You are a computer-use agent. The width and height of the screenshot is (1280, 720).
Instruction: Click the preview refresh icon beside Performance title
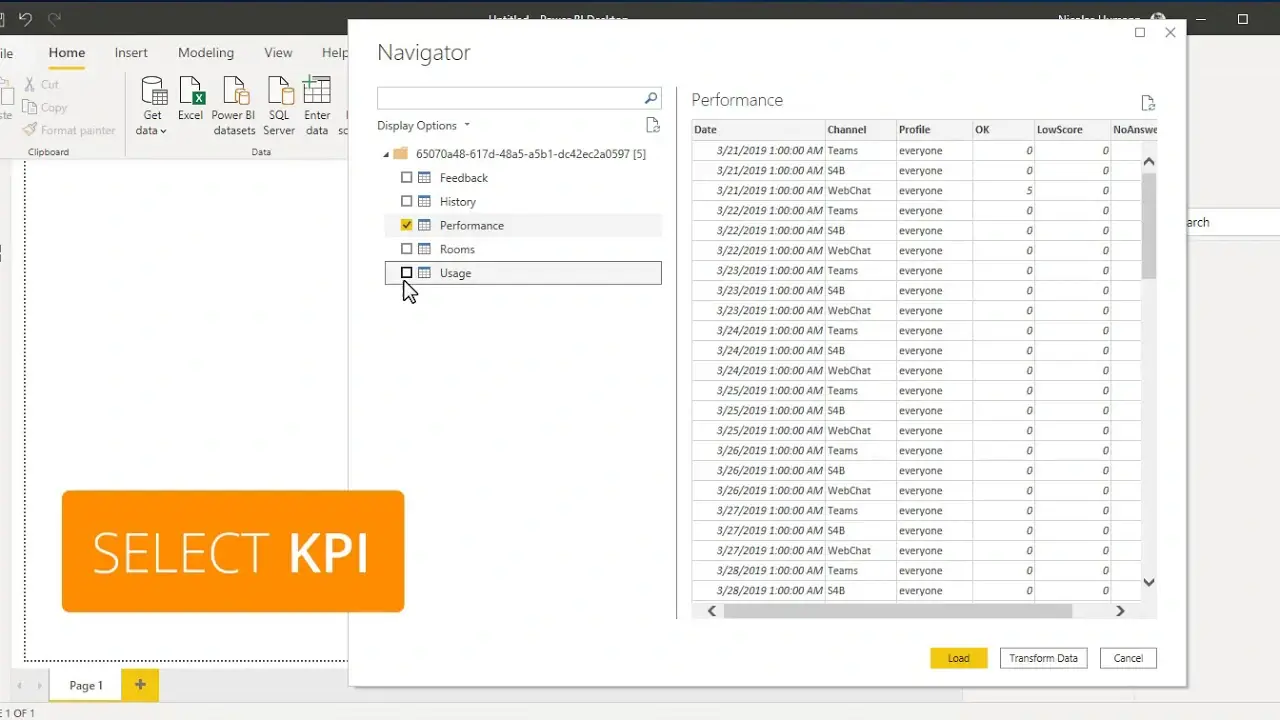click(1148, 102)
